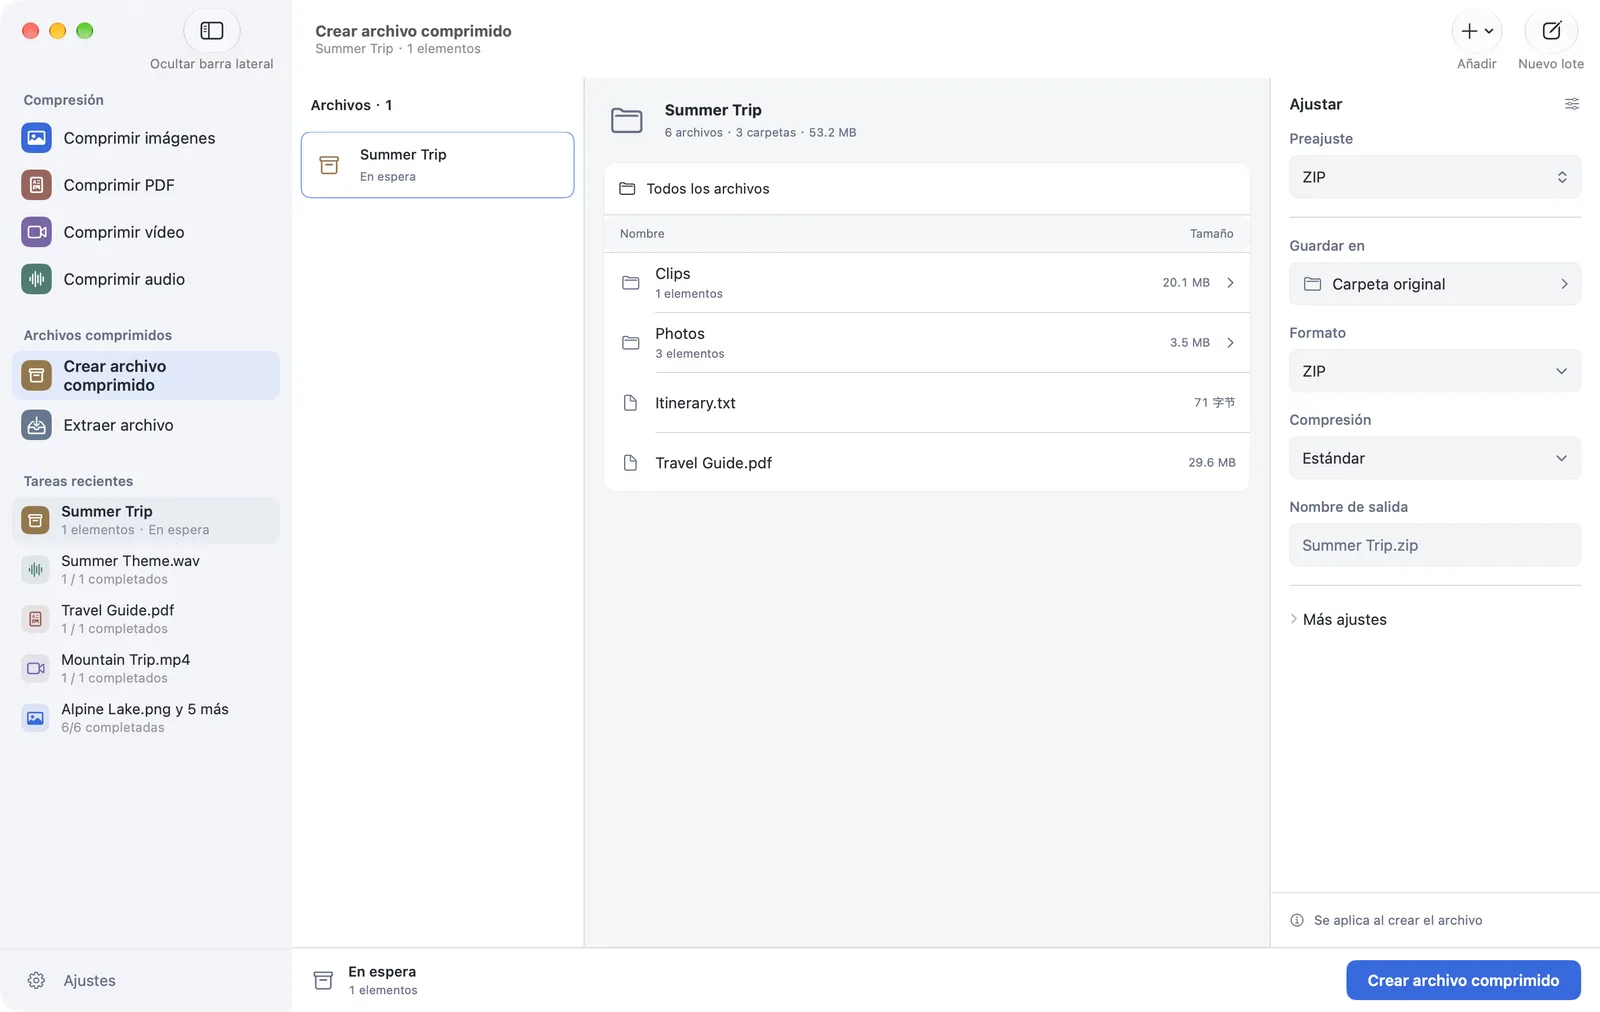1600x1012 pixels.
Task: Expand Más ajustes section
Action: [1338, 620]
